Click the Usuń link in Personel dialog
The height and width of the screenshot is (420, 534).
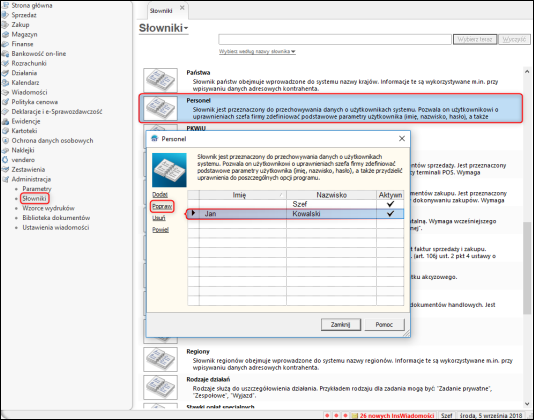tap(159, 218)
